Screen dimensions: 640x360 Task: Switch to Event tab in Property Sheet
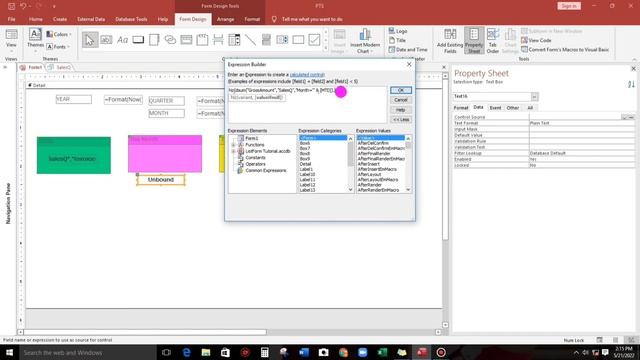495,108
